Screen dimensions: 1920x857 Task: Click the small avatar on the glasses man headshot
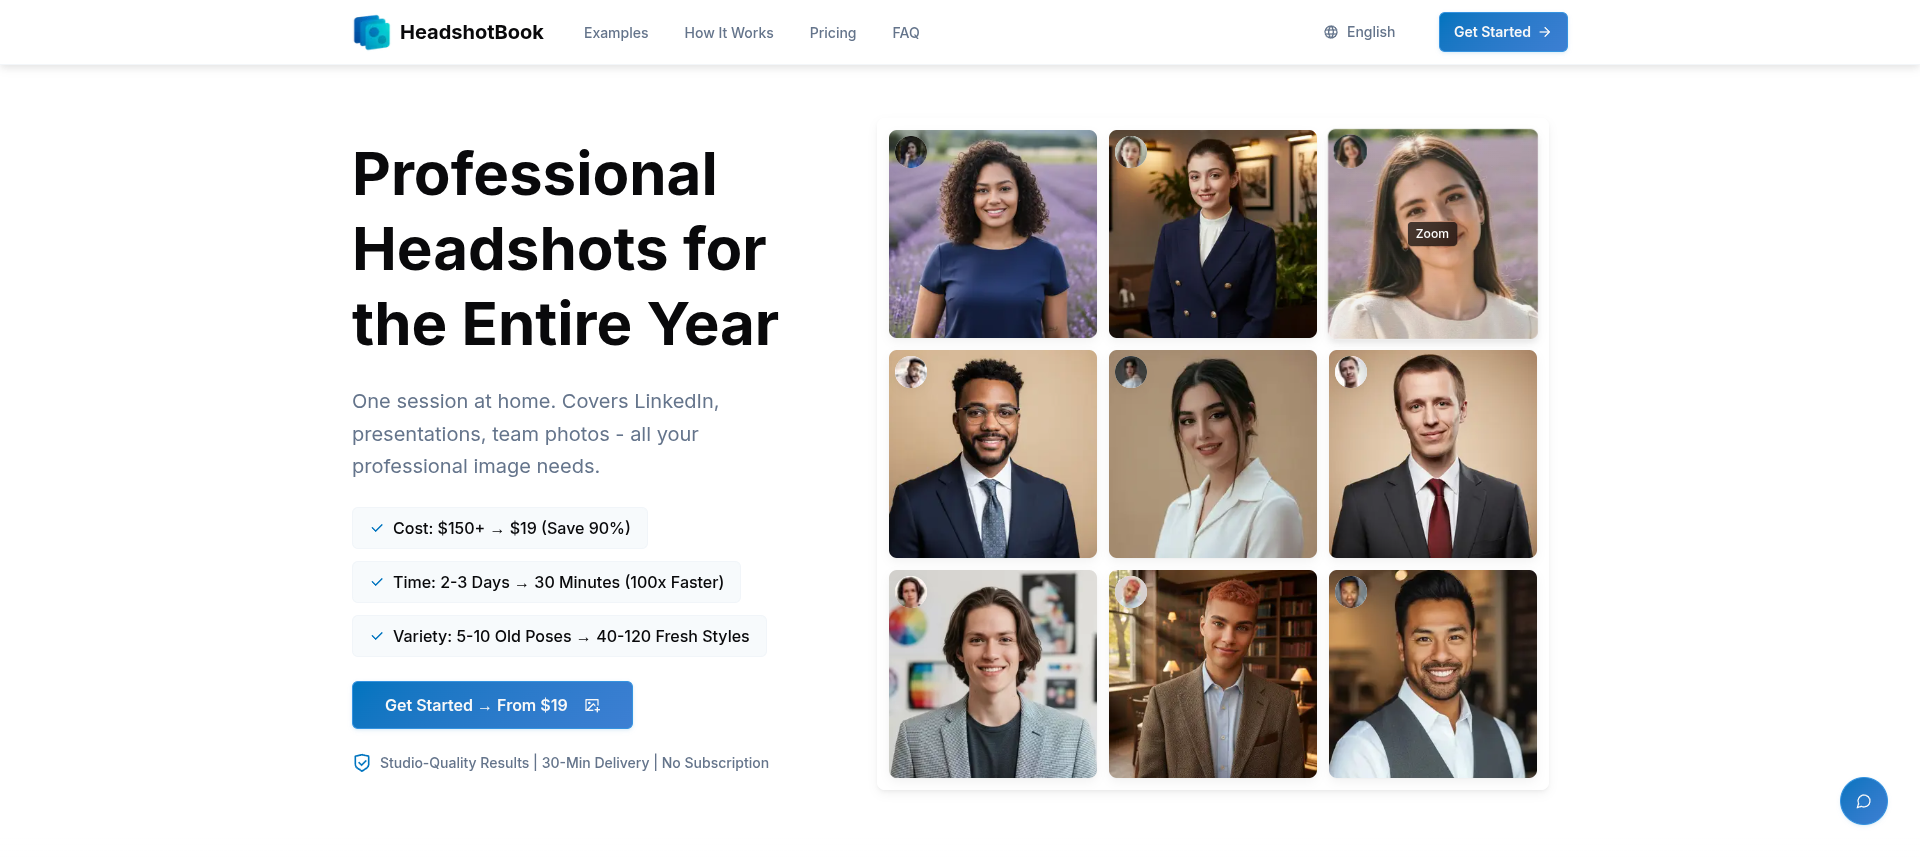(910, 372)
